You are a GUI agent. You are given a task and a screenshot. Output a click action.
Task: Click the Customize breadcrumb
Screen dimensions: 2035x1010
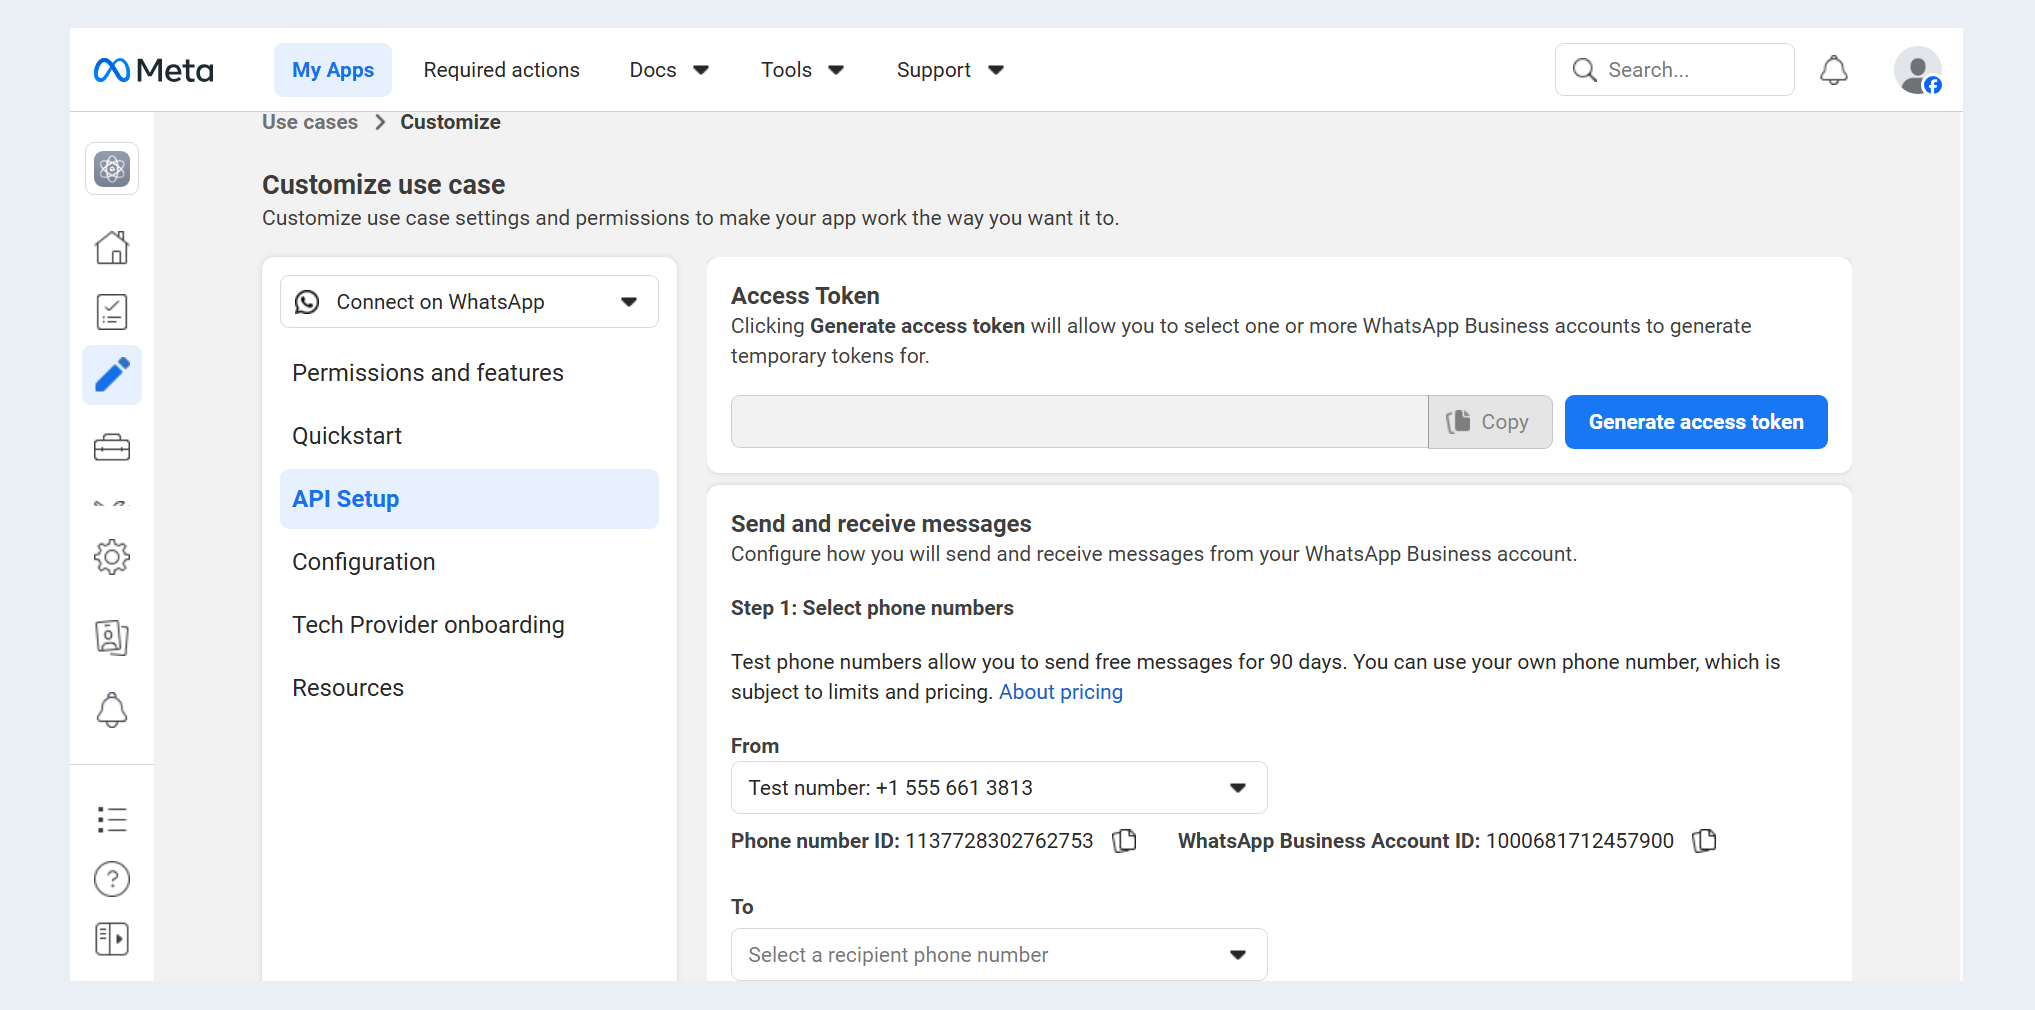[x=451, y=122]
